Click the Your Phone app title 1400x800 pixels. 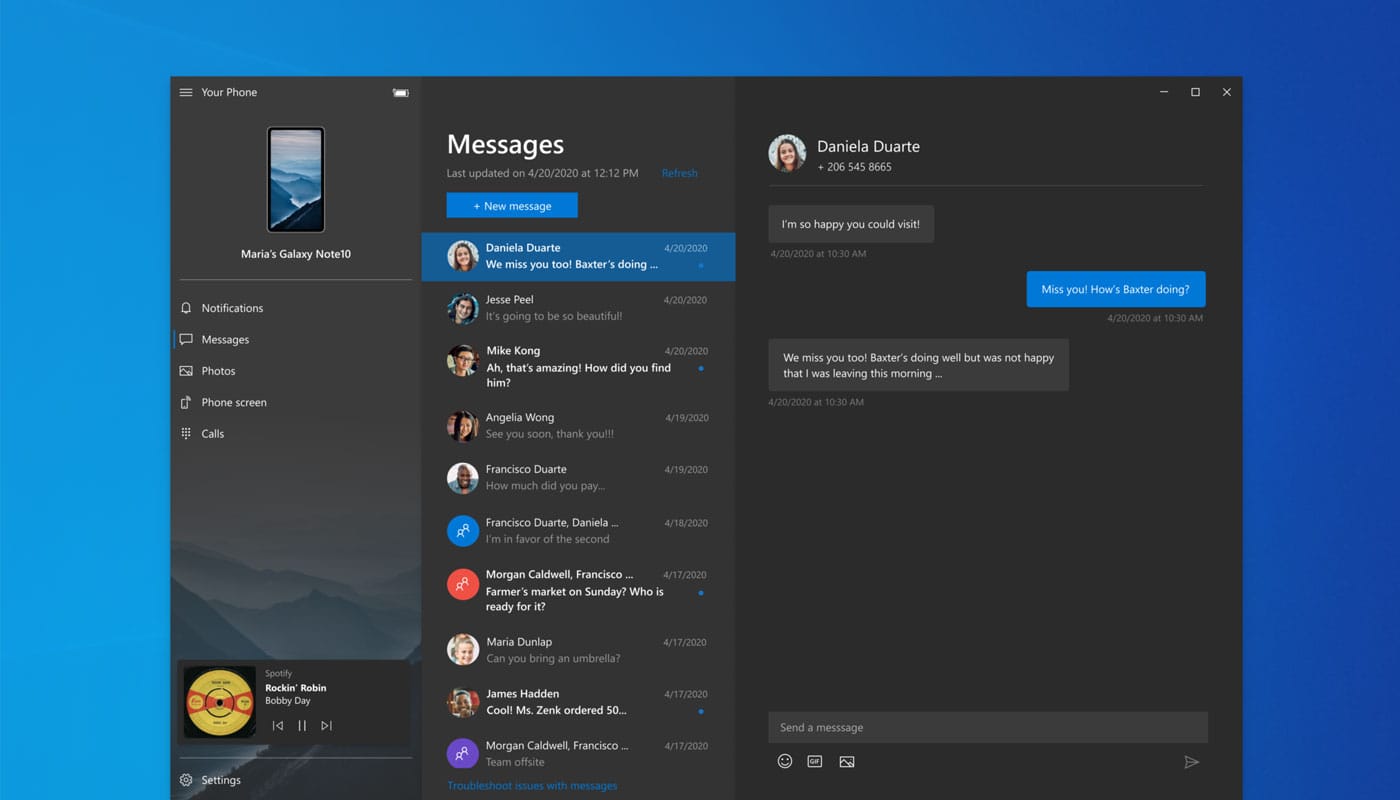[x=229, y=92]
